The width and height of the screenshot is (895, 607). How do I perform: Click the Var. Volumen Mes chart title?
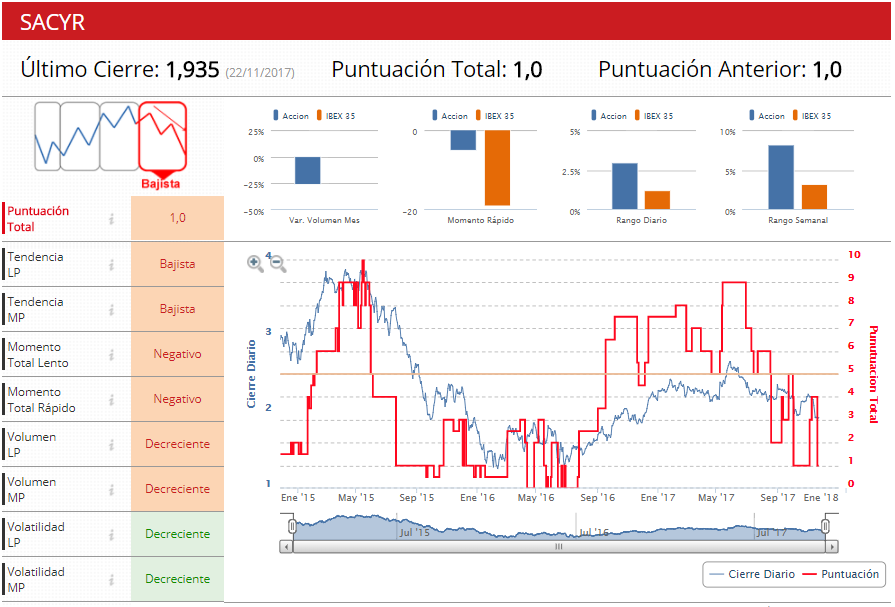coord(324,220)
